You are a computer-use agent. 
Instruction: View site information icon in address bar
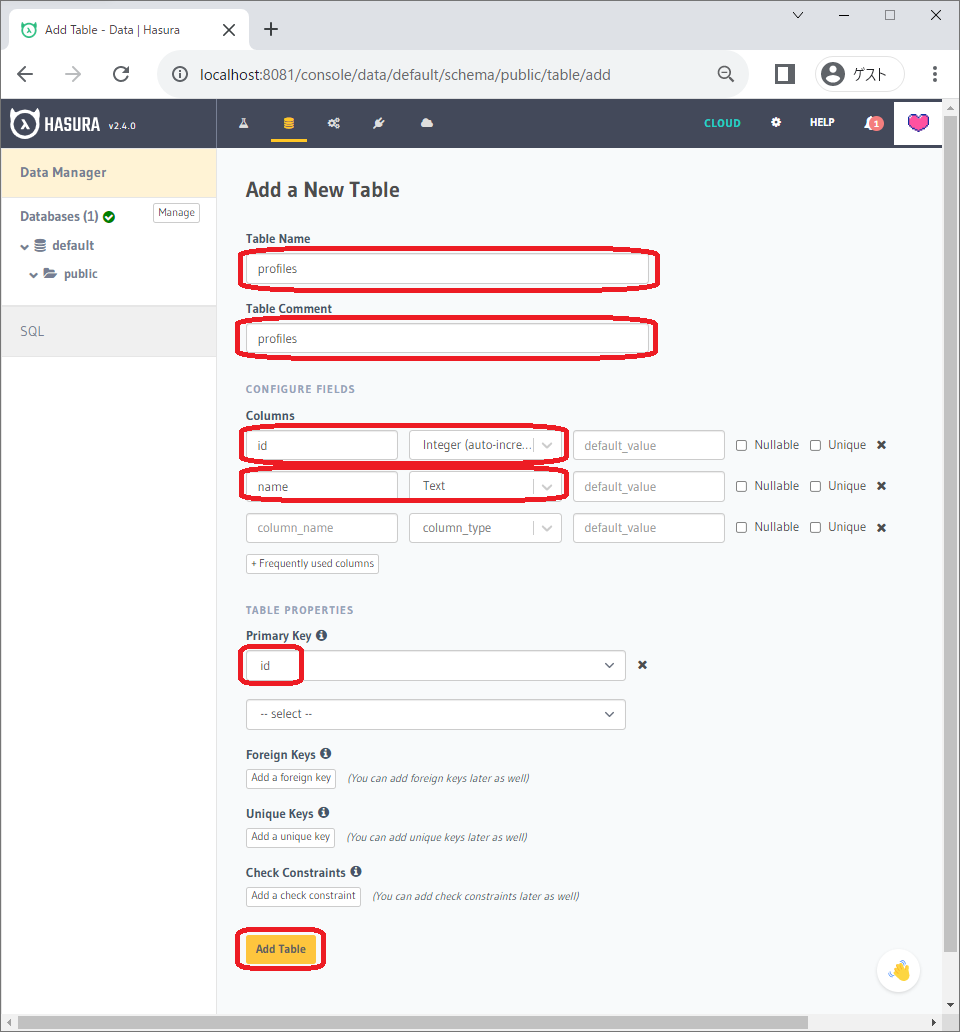coord(180,74)
